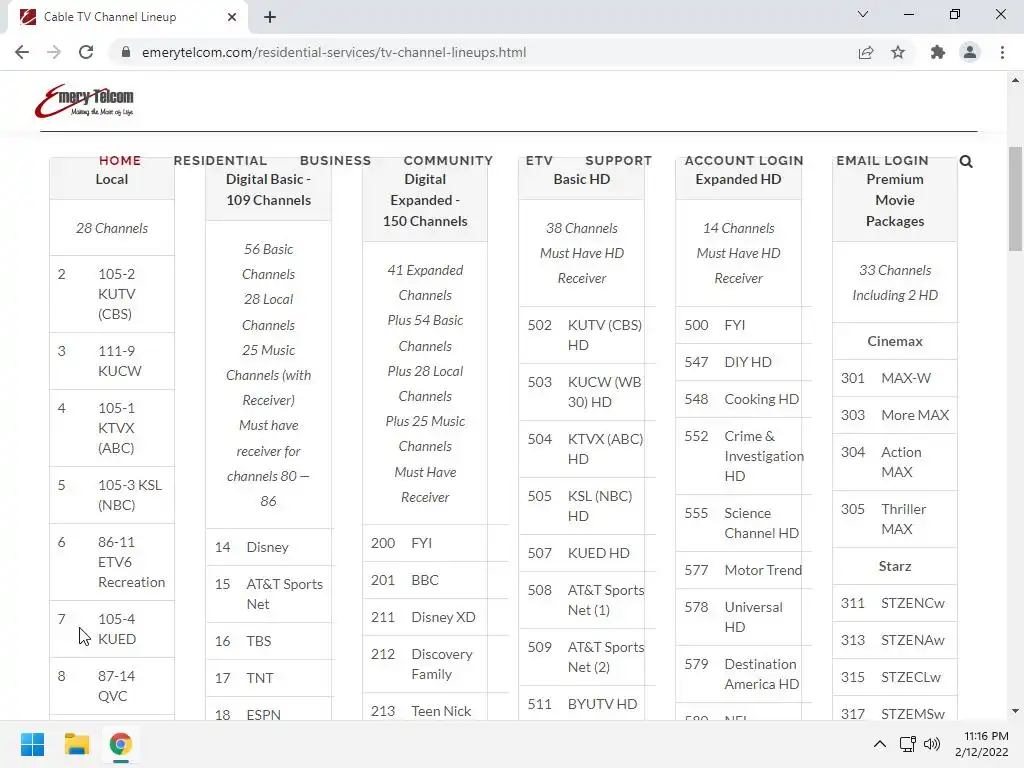Screen dimensions: 1024x768
Task: Open the Extensions puzzle icon
Action: [938, 52]
